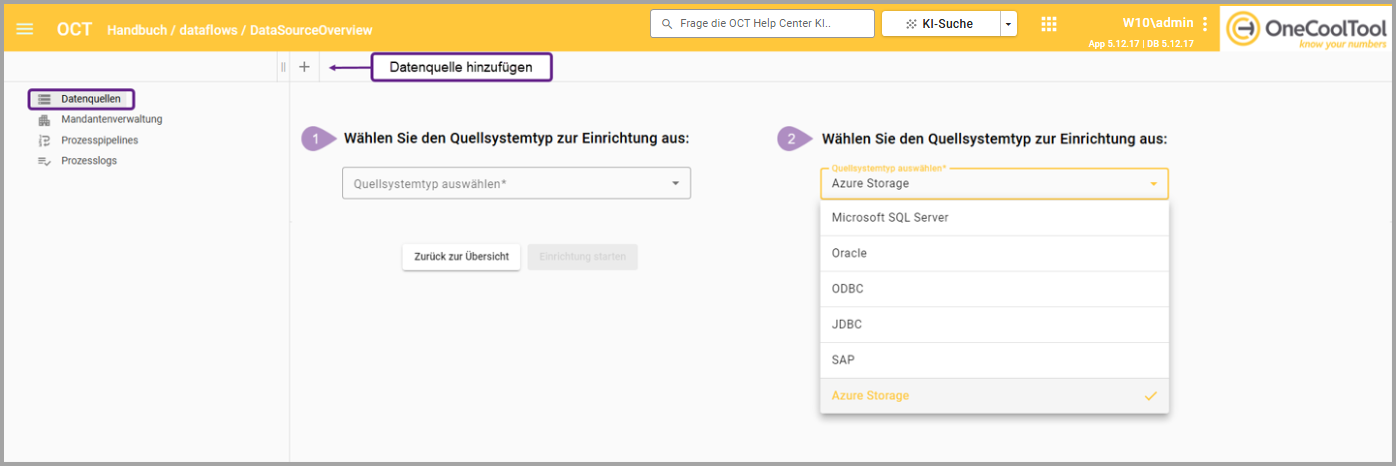This screenshot has width=1396, height=466.
Task: Click the Datenquellen list icon in sidebar
Action: click(x=44, y=99)
